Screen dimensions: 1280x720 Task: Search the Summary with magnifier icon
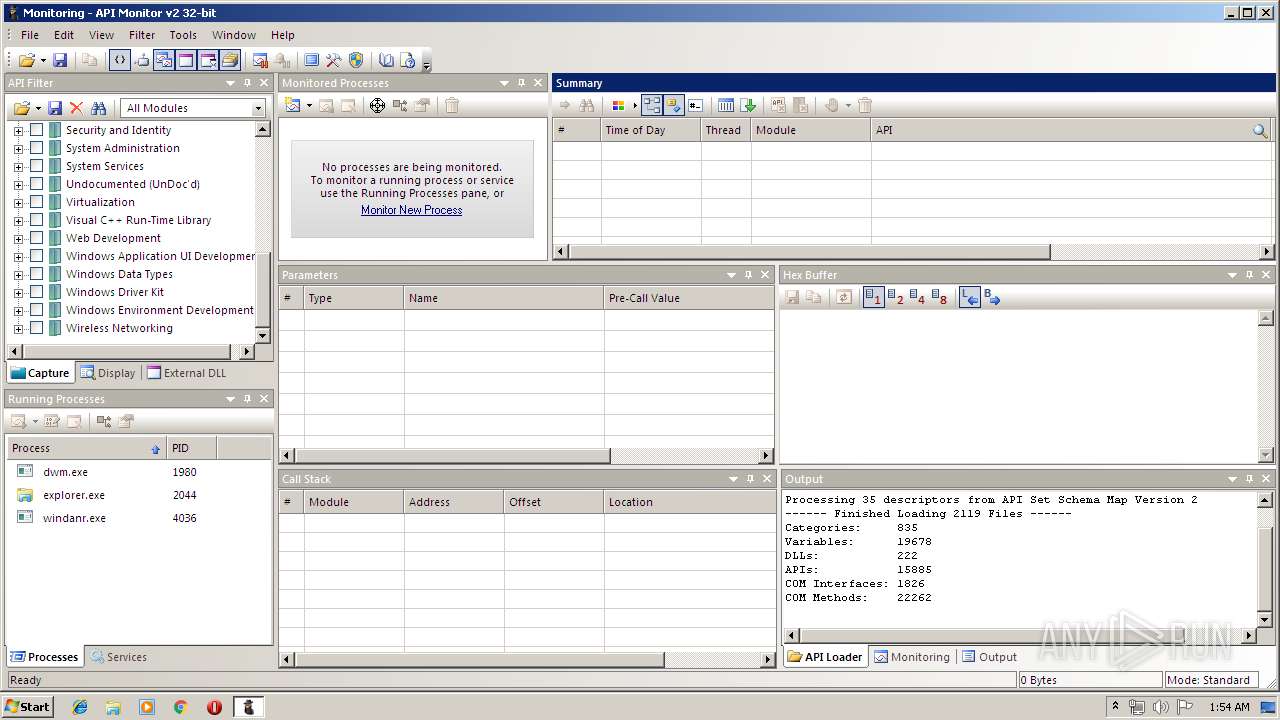click(1260, 130)
